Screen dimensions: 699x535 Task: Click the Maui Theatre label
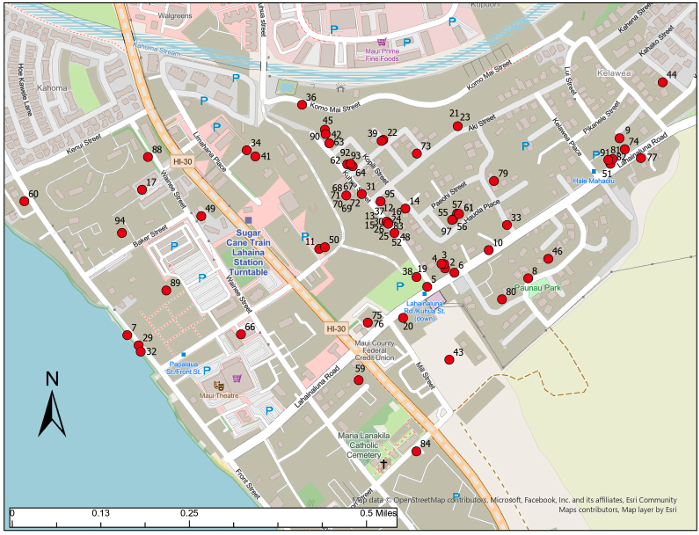(219, 395)
